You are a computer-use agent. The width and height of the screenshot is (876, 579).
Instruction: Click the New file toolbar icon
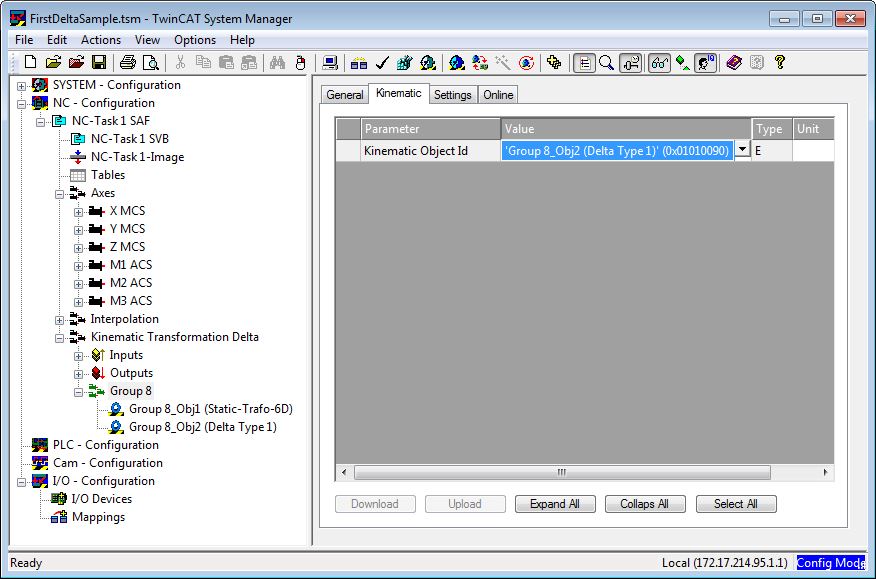click(31, 63)
